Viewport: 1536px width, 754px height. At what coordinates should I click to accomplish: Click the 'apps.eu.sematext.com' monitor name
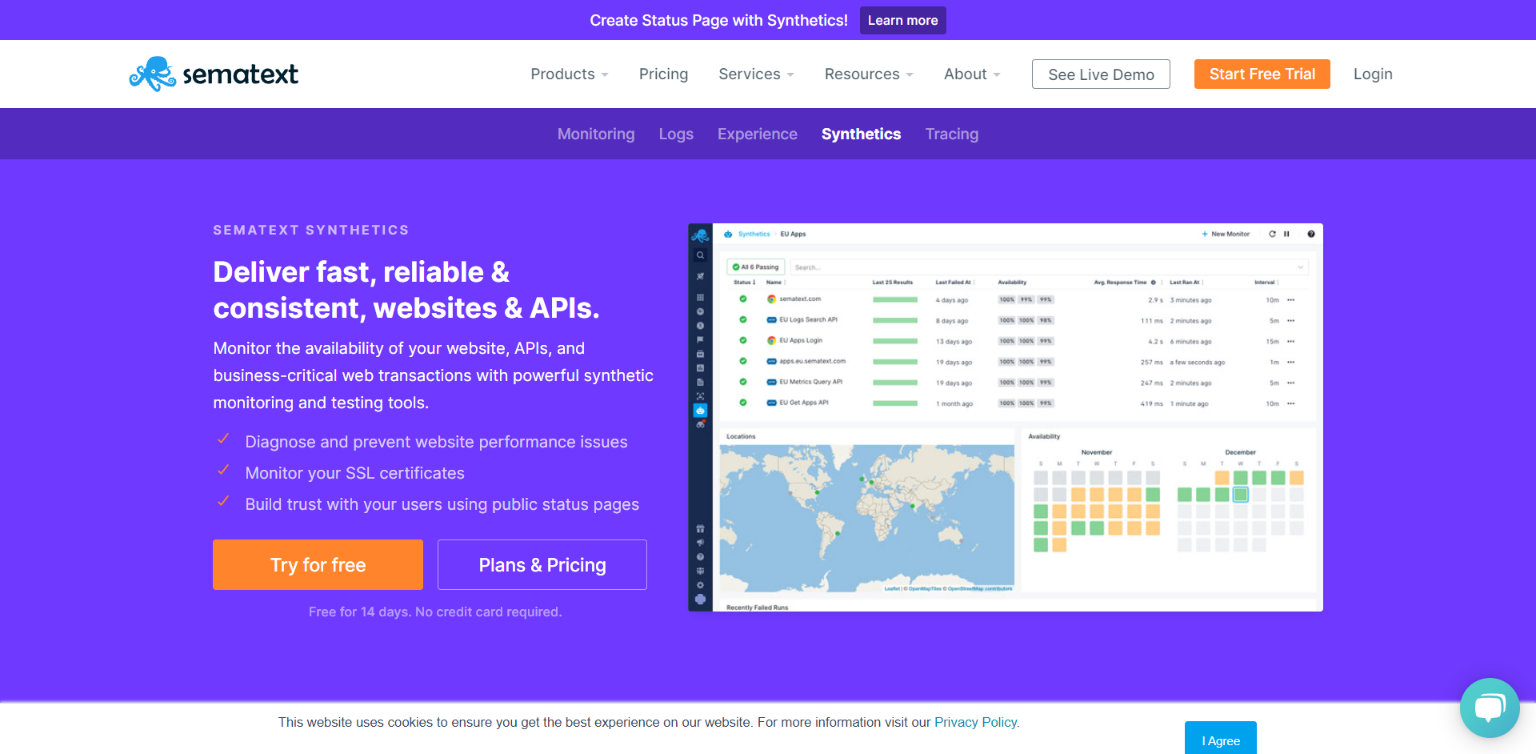click(813, 361)
